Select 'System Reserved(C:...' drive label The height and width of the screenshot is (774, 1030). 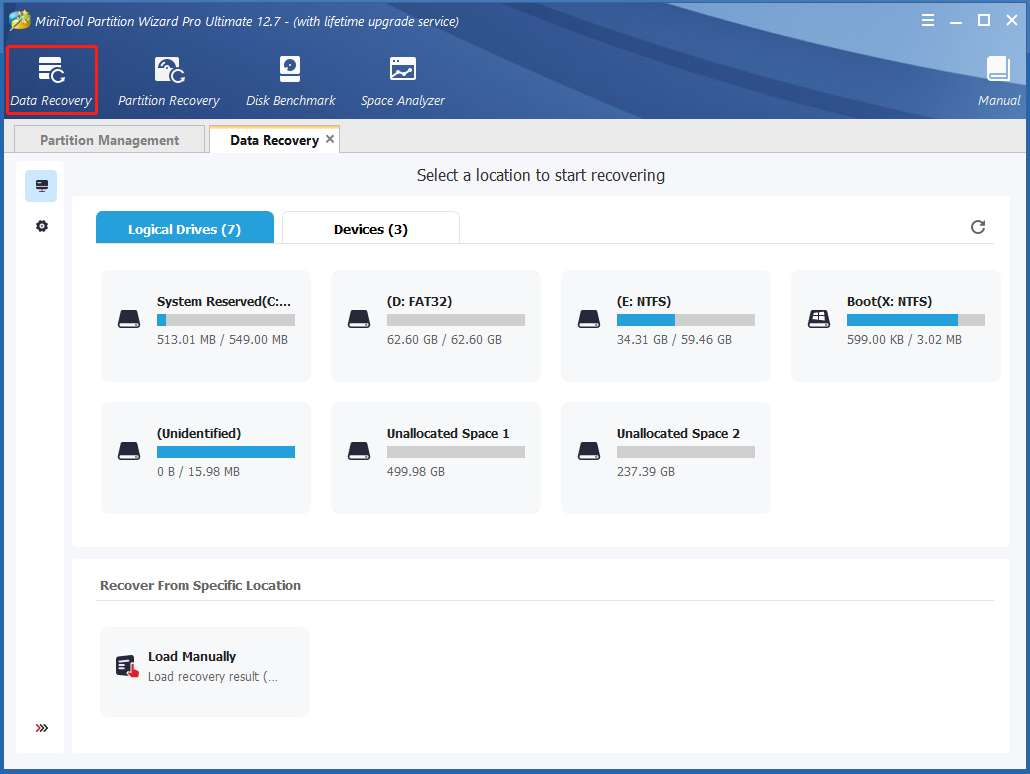pyautogui.click(x=223, y=301)
